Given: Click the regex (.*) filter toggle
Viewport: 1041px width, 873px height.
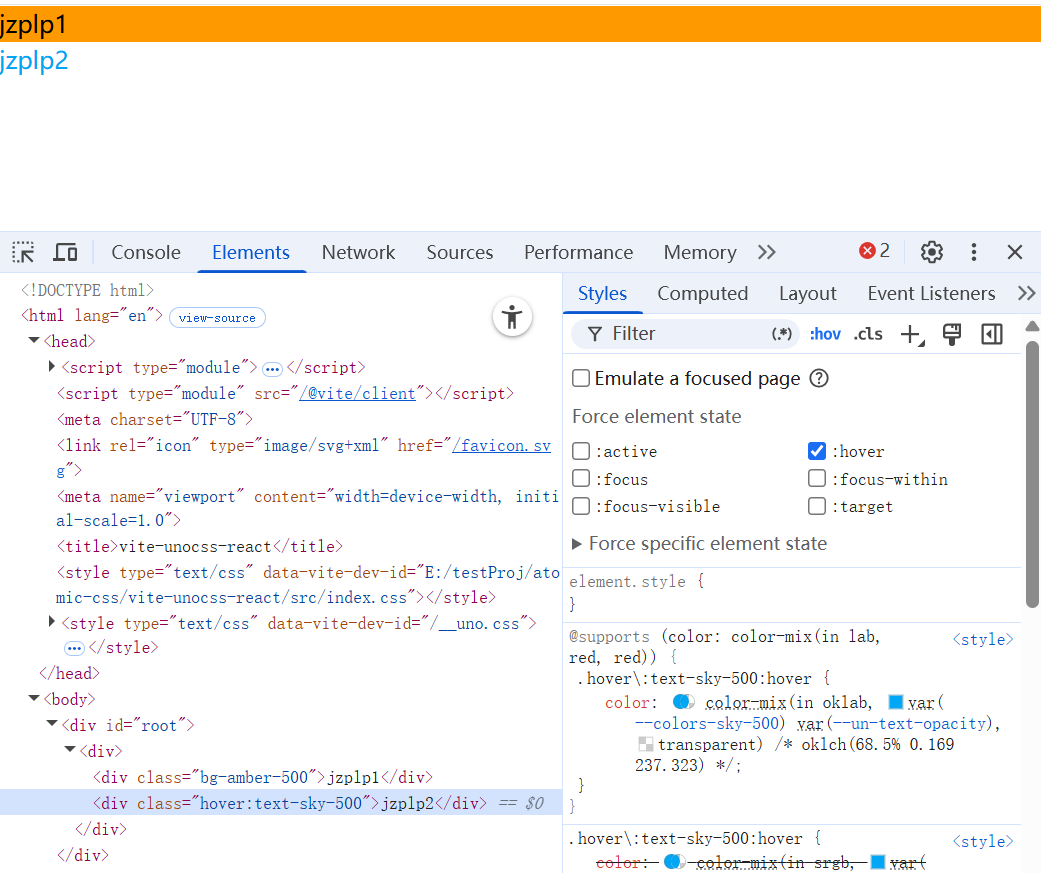Looking at the screenshot, I should pos(781,334).
